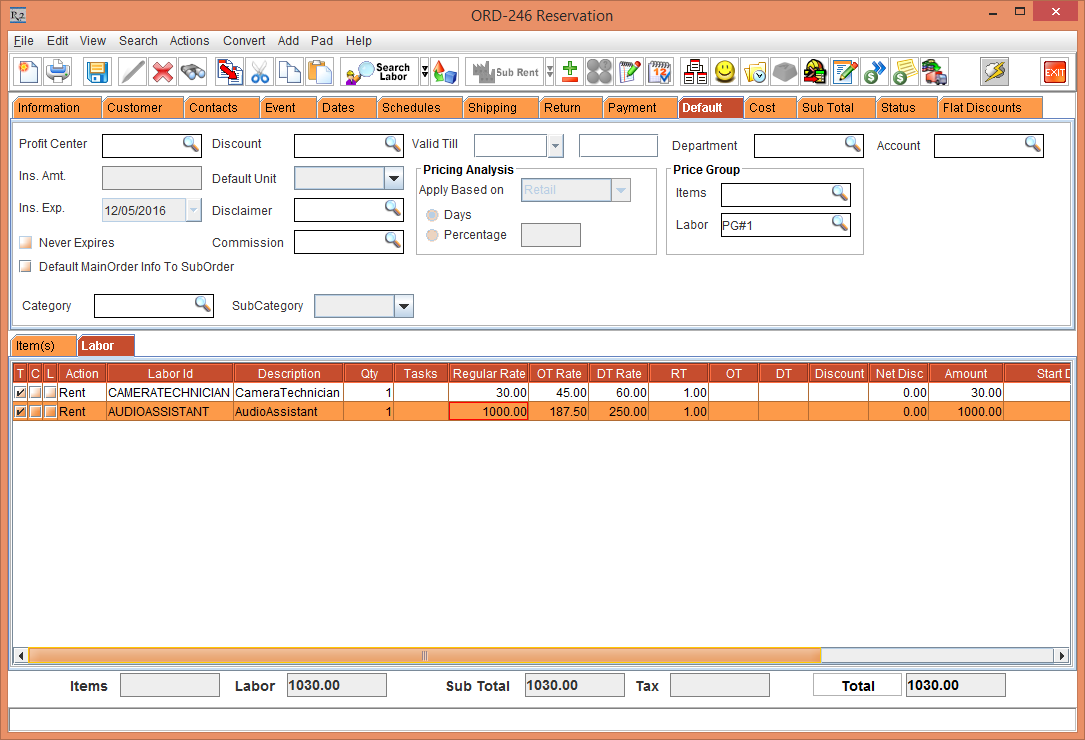The width and height of the screenshot is (1085, 740).
Task: Expand the Default Unit dropdown
Action: tap(393, 179)
